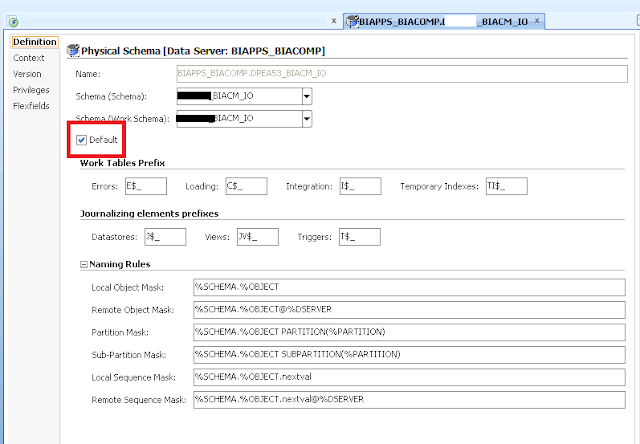The width and height of the screenshot is (640, 444).
Task: Click the Temporary Indexes prefix field
Action: coord(507,186)
